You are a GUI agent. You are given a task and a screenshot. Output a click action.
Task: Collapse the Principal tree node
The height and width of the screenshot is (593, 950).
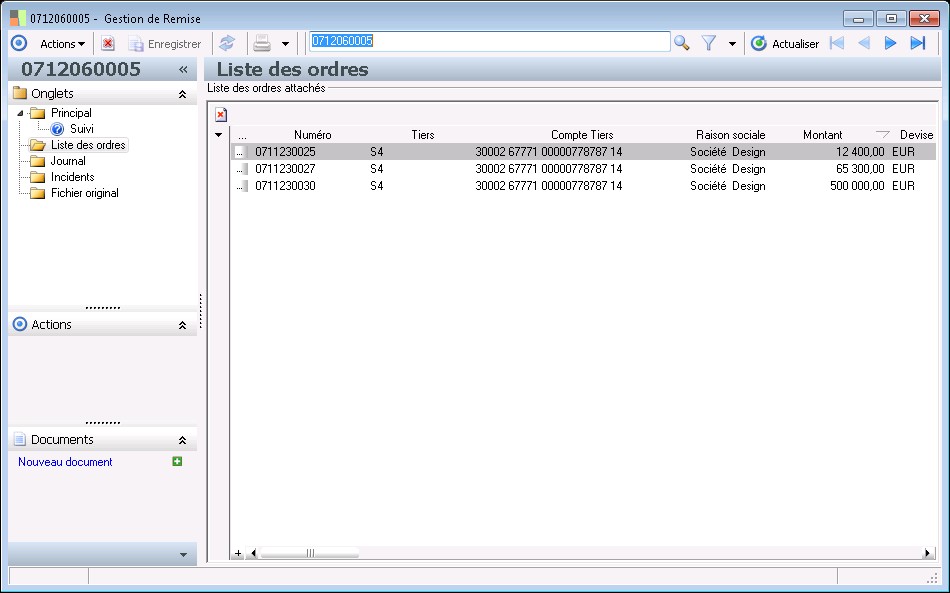[19, 113]
